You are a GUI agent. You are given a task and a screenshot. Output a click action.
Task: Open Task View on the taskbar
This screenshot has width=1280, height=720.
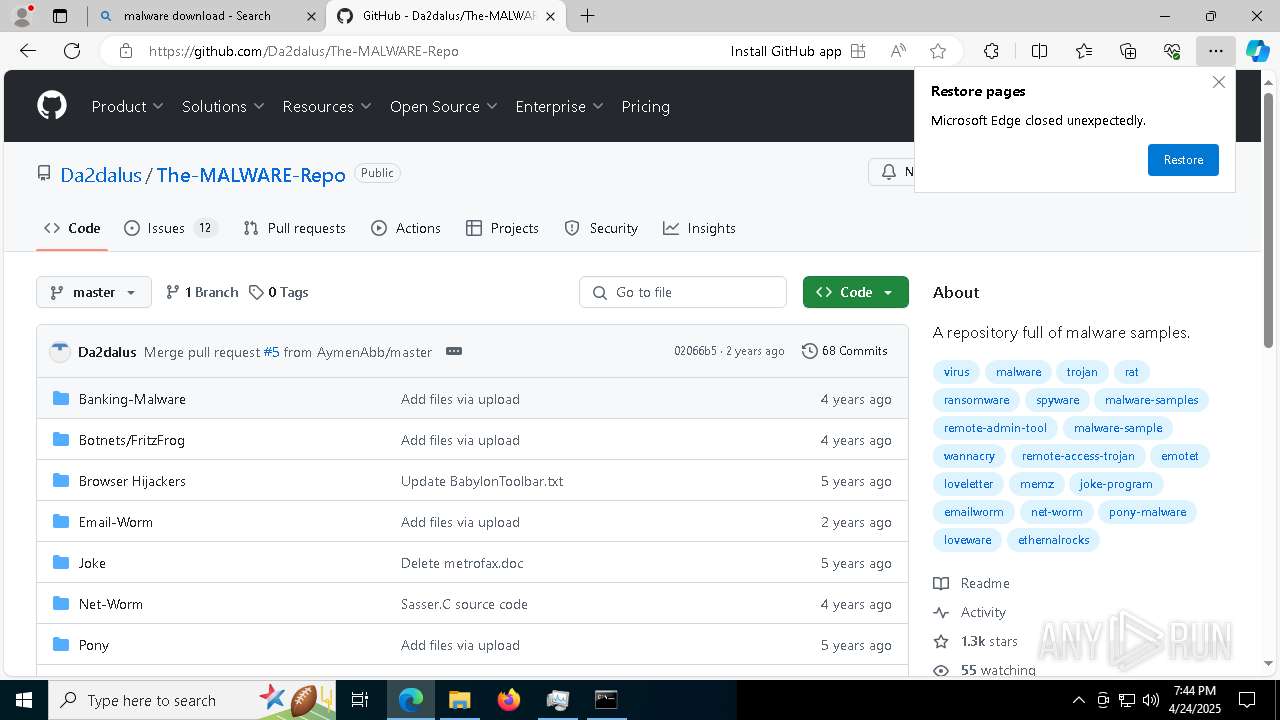click(x=361, y=700)
